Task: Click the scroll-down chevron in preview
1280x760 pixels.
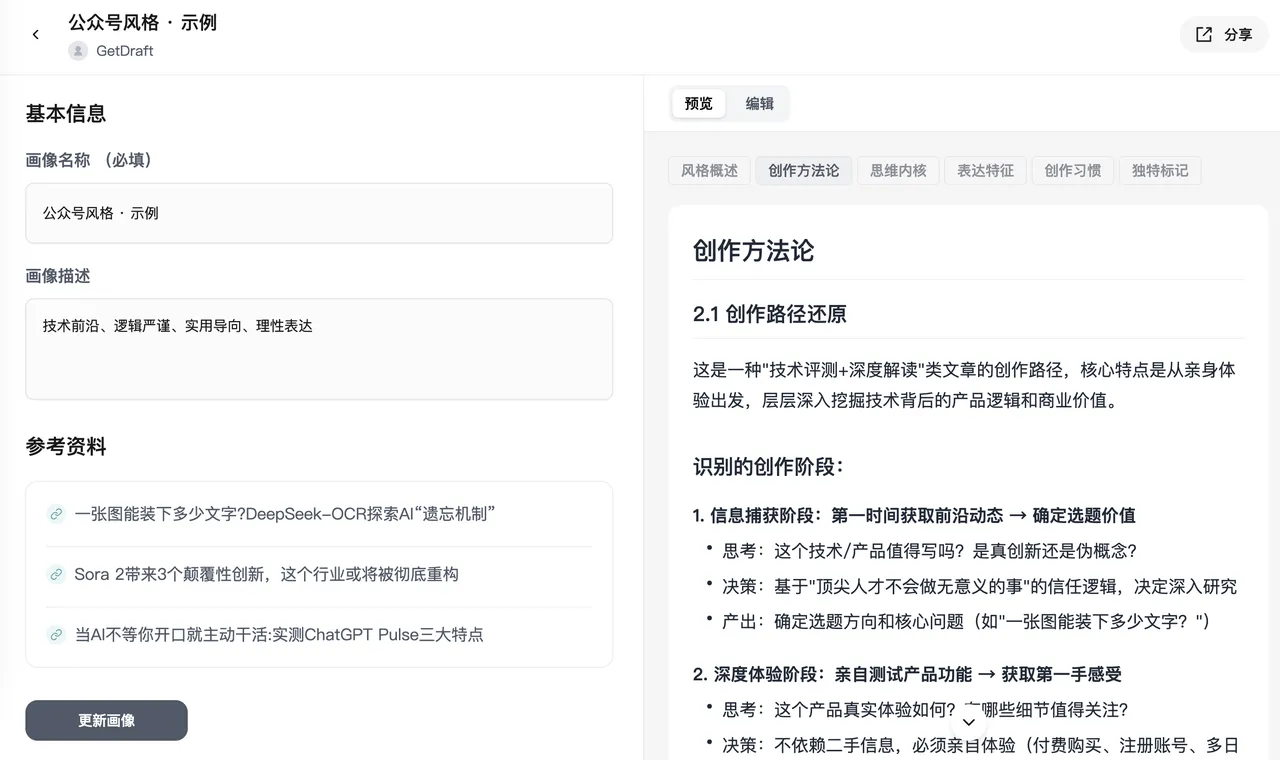Action: coord(968,722)
